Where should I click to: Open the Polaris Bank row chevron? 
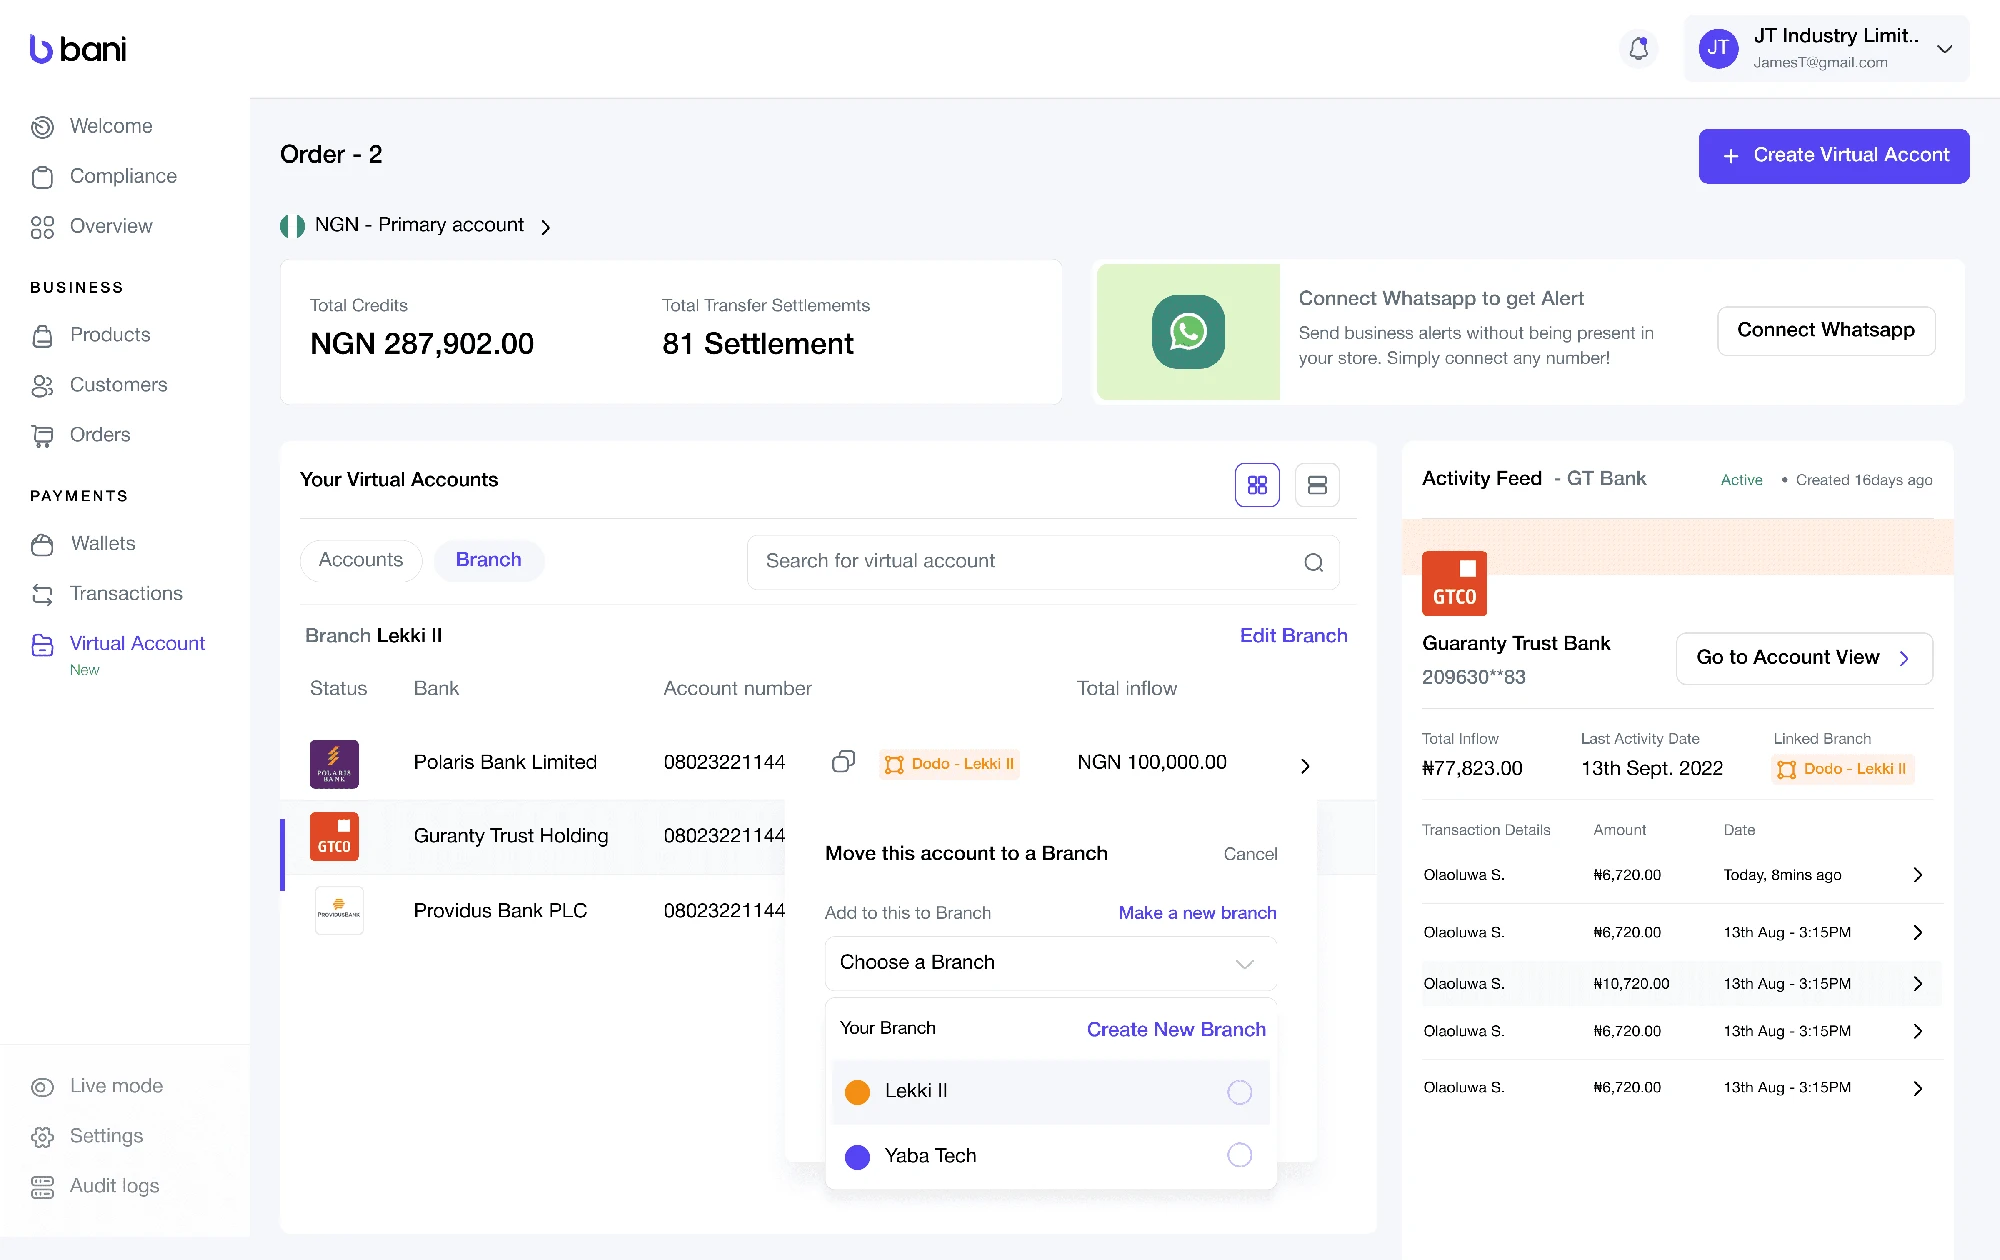(x=1305, y=766)
